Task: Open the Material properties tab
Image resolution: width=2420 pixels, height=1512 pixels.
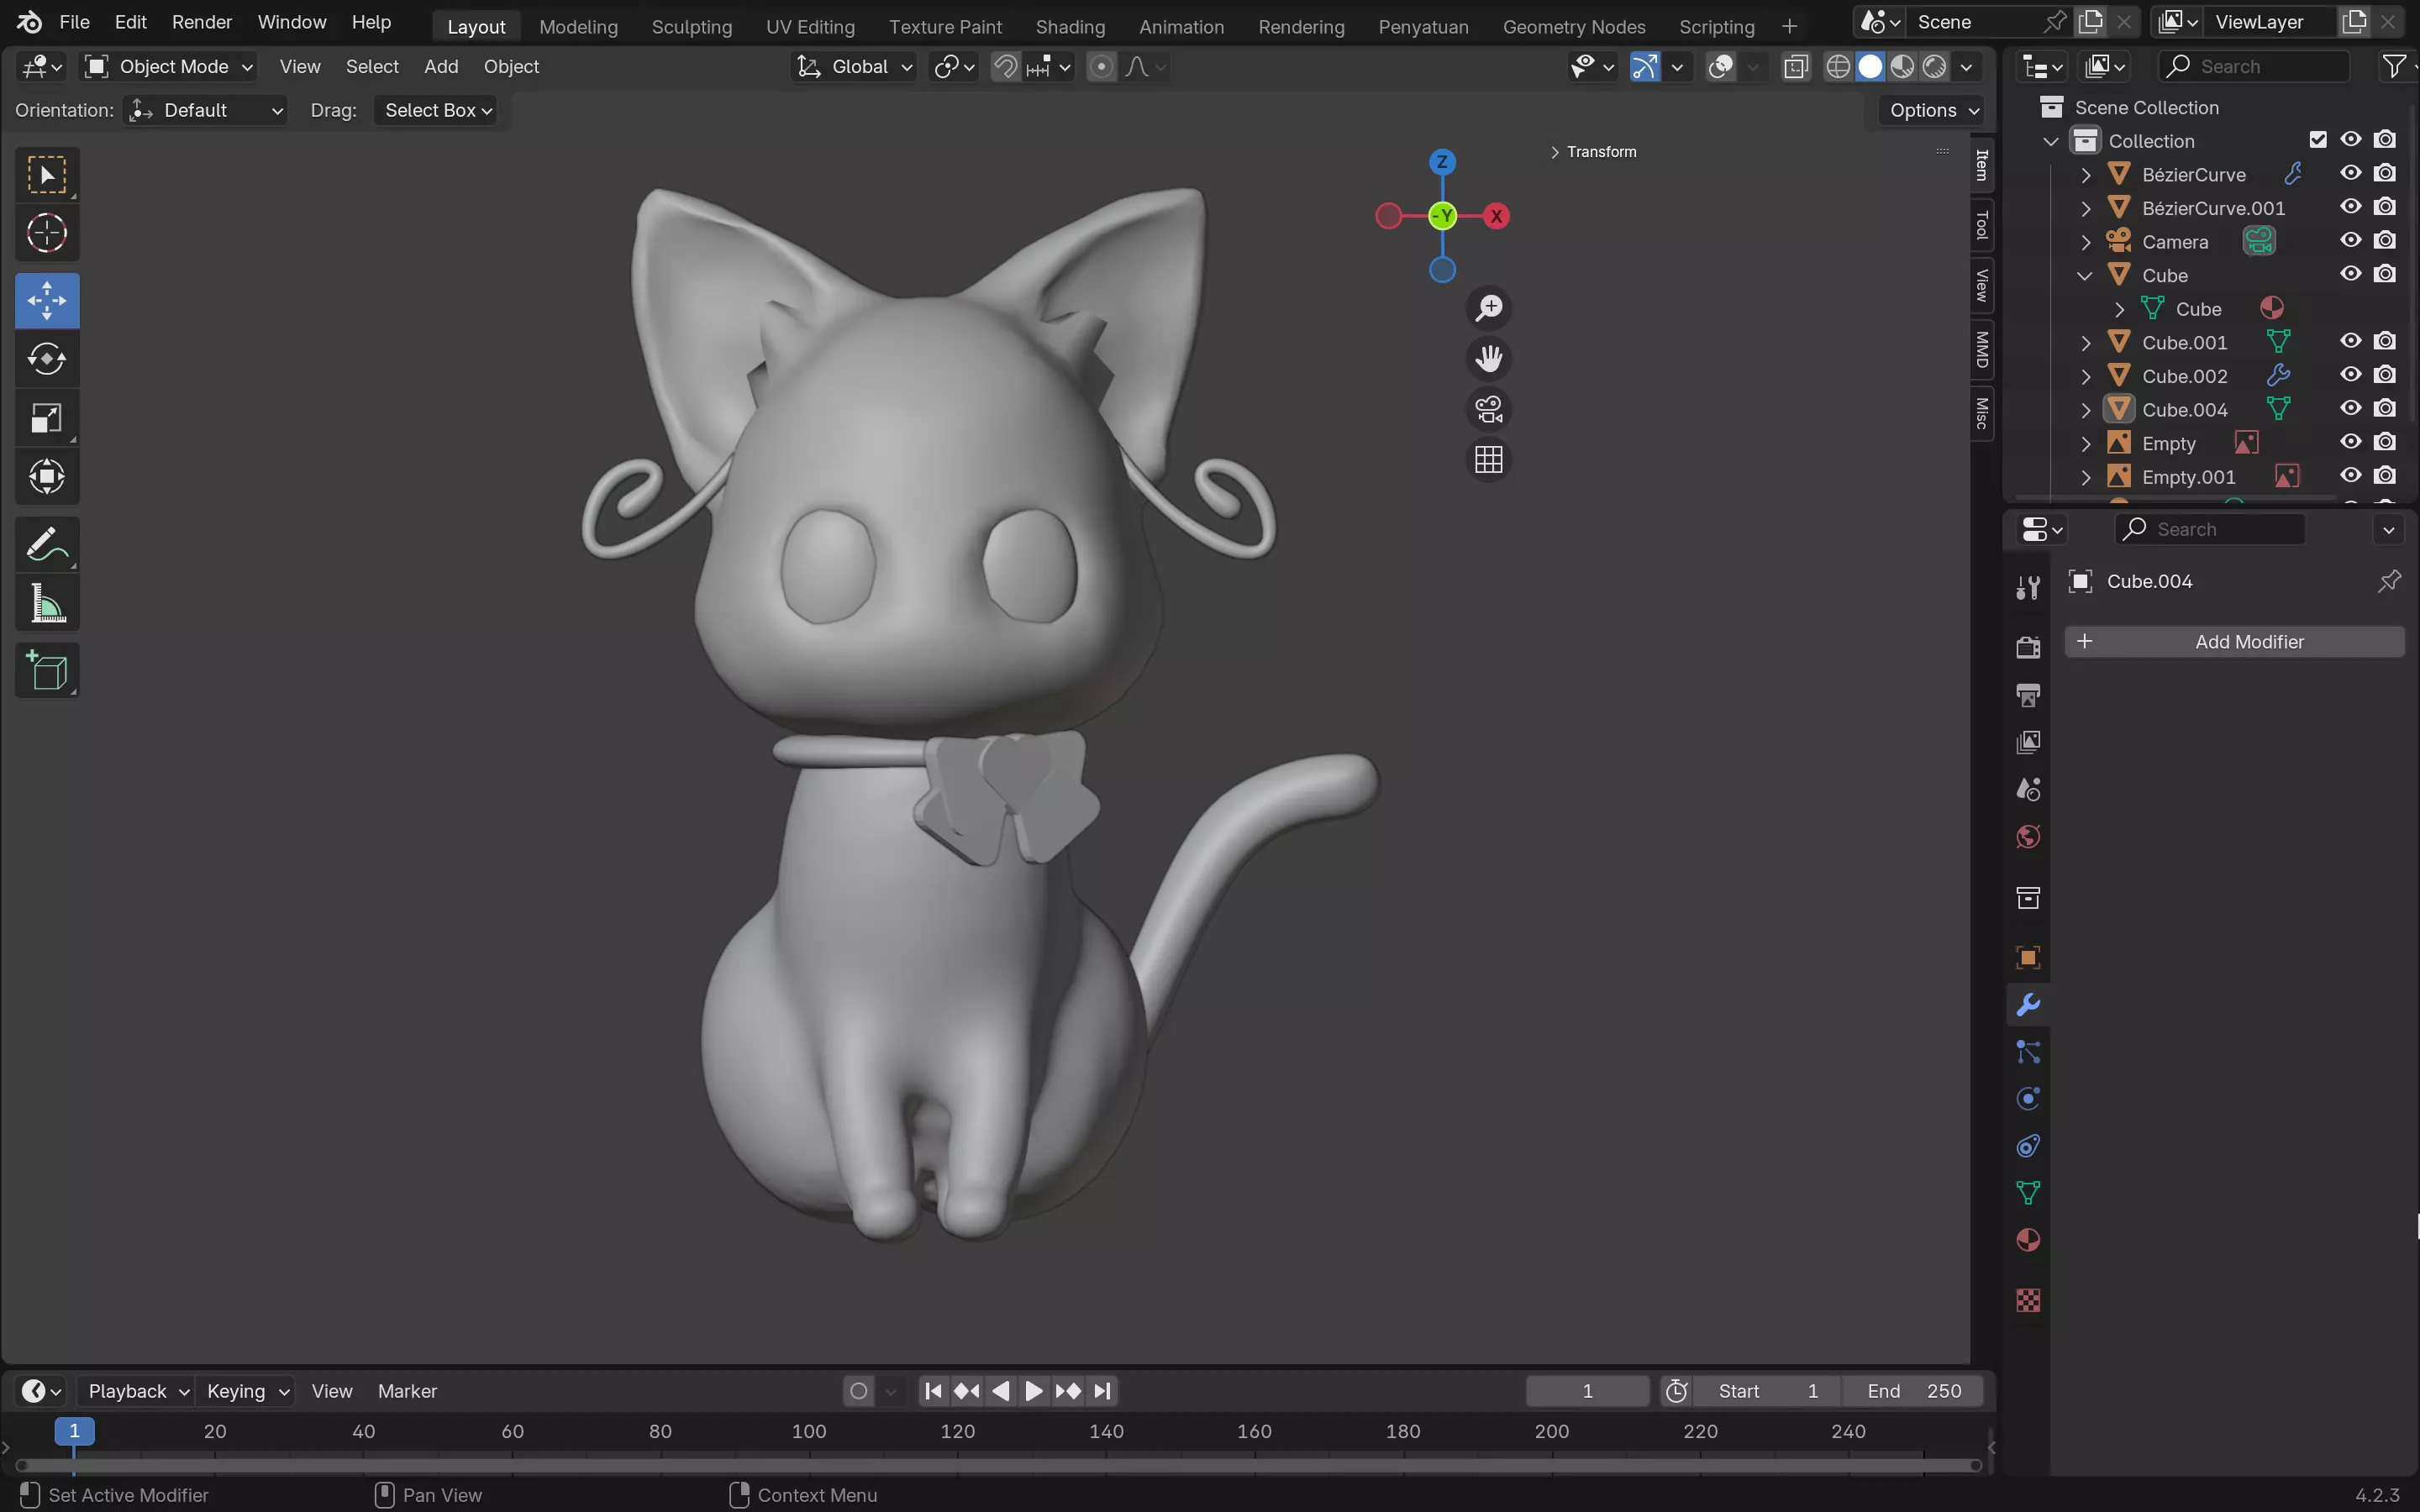Action: click(x=2028, y=1240)
